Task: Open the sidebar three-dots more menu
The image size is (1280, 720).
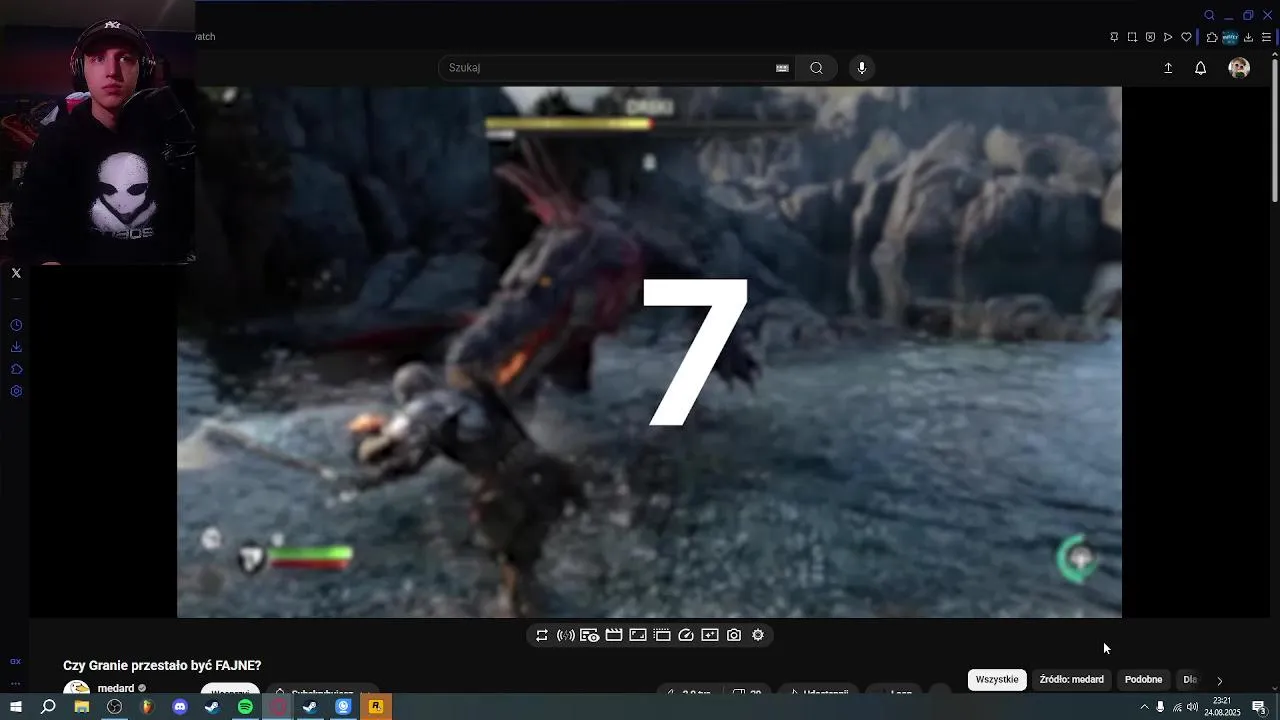Action: 15,684
